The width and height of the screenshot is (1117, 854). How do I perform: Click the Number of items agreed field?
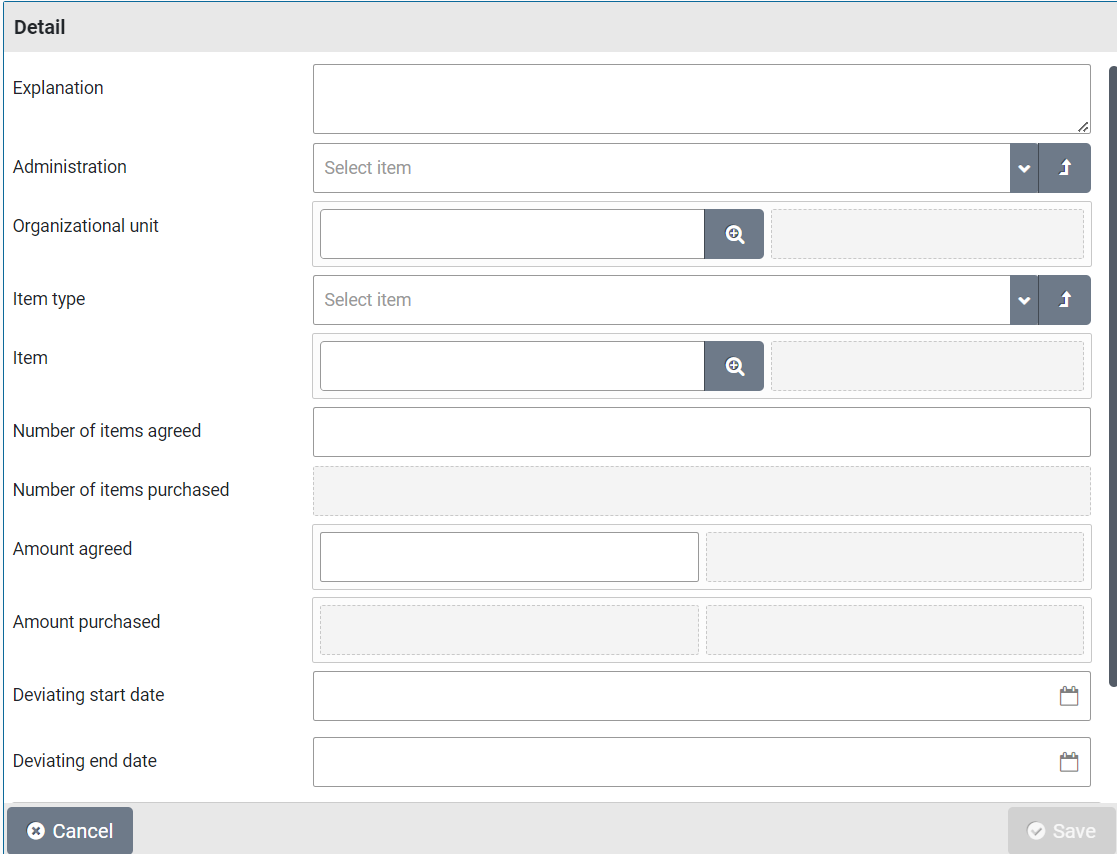coord(700,432)
